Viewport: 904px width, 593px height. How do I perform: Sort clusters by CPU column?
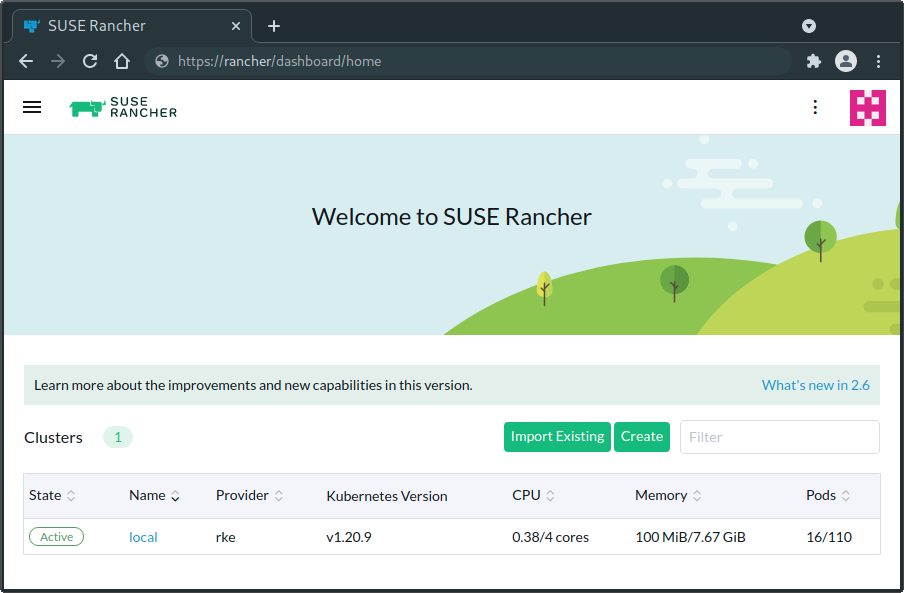pos(533,496)
